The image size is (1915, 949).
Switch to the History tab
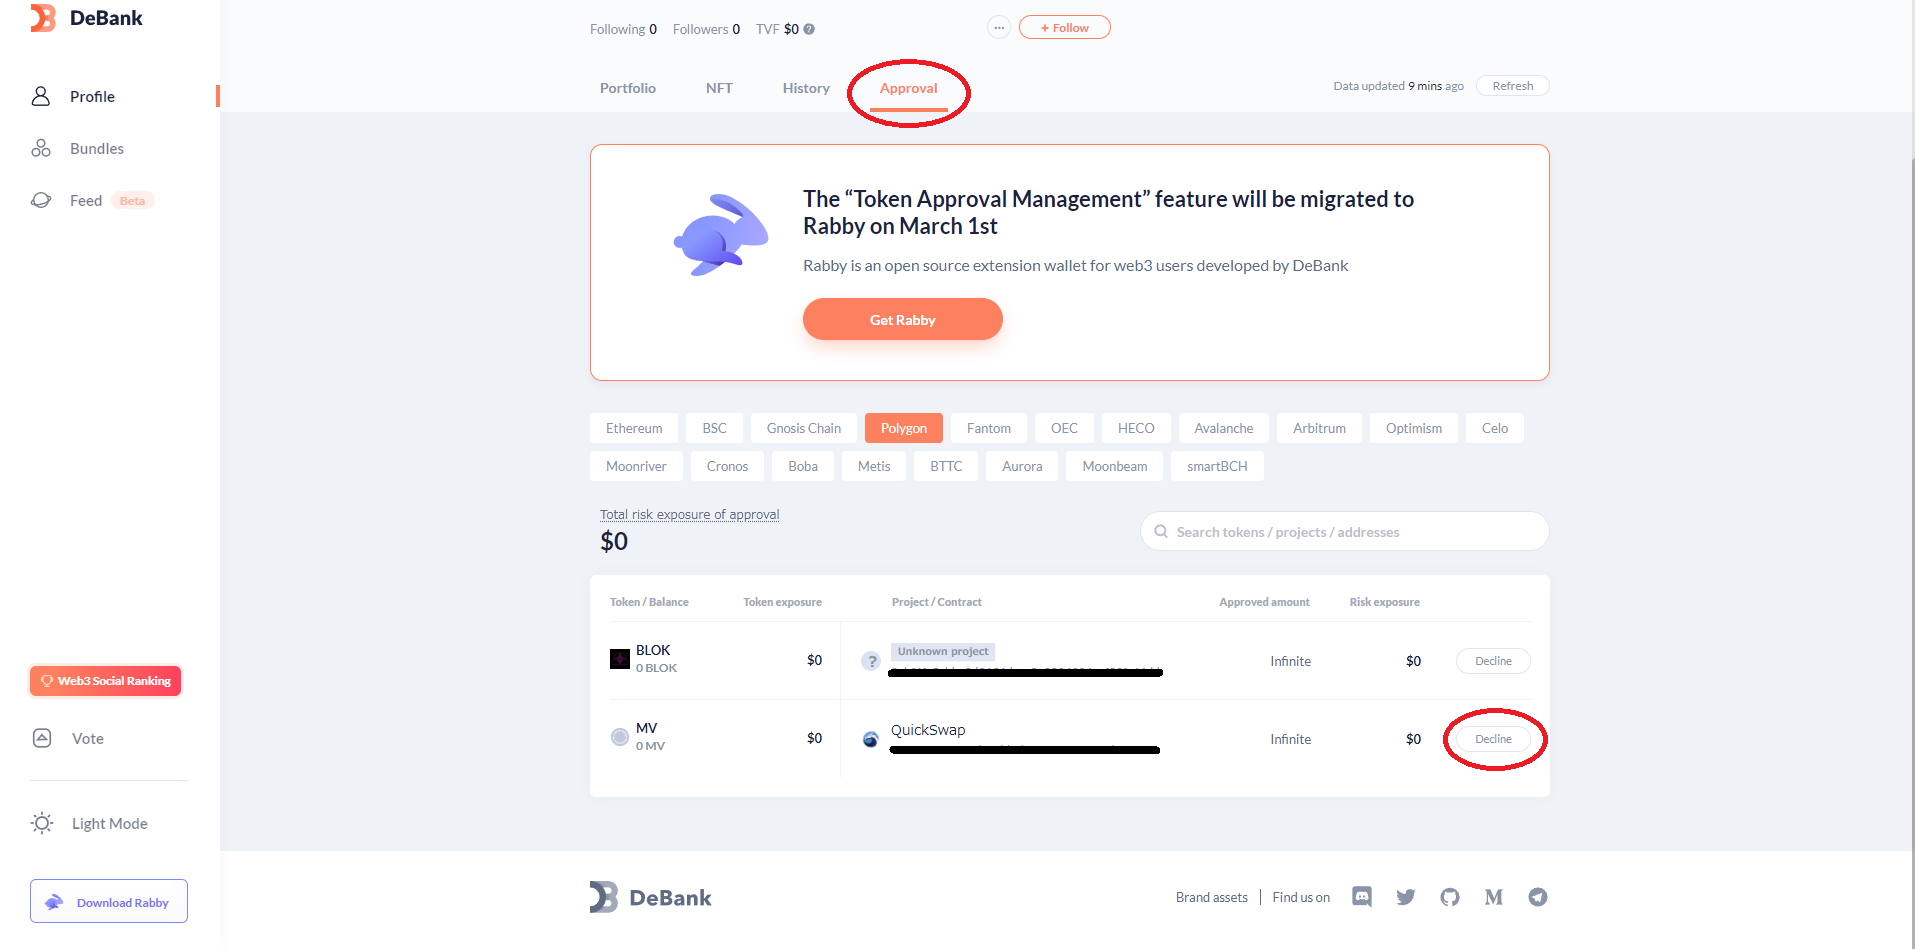click(806, 88)
